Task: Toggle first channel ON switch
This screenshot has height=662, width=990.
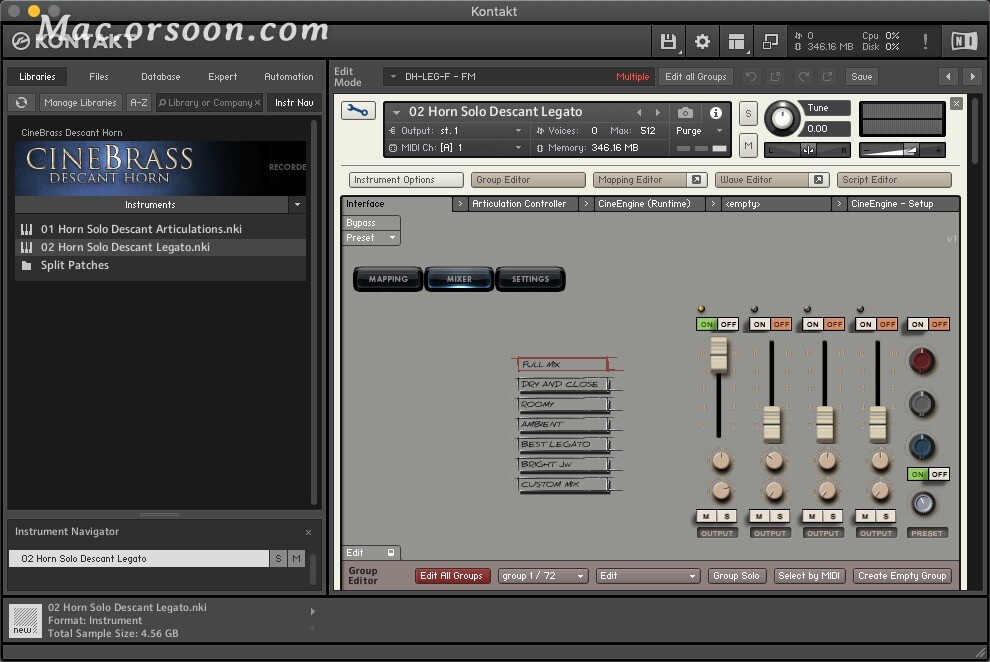Action: (707, 324)
